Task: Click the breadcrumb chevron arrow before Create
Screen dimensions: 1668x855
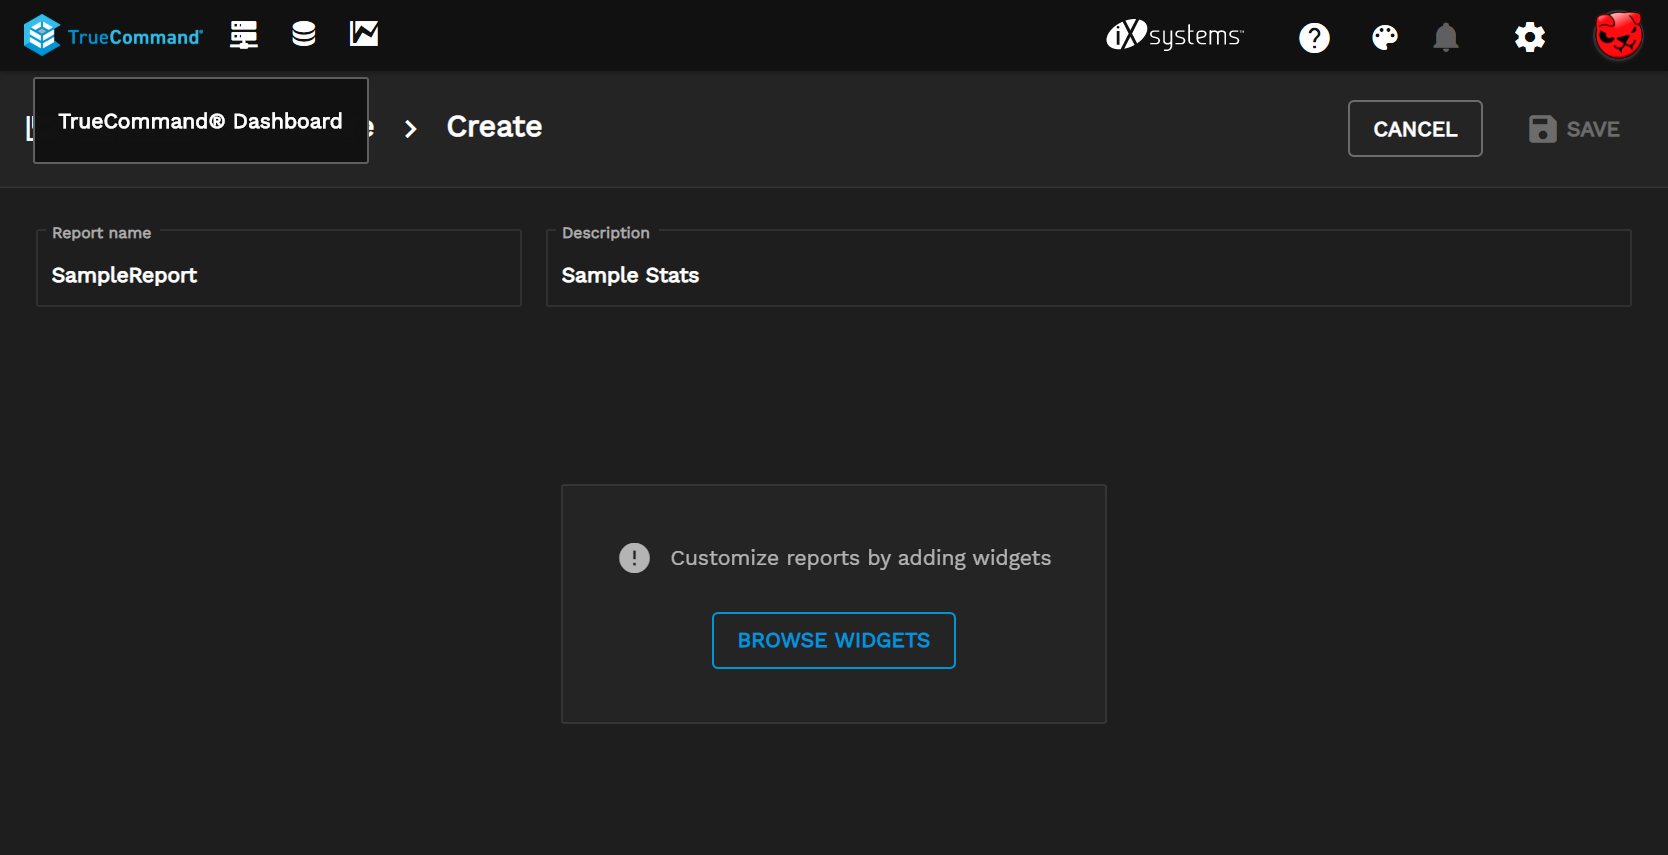Action: coord(410,129)
